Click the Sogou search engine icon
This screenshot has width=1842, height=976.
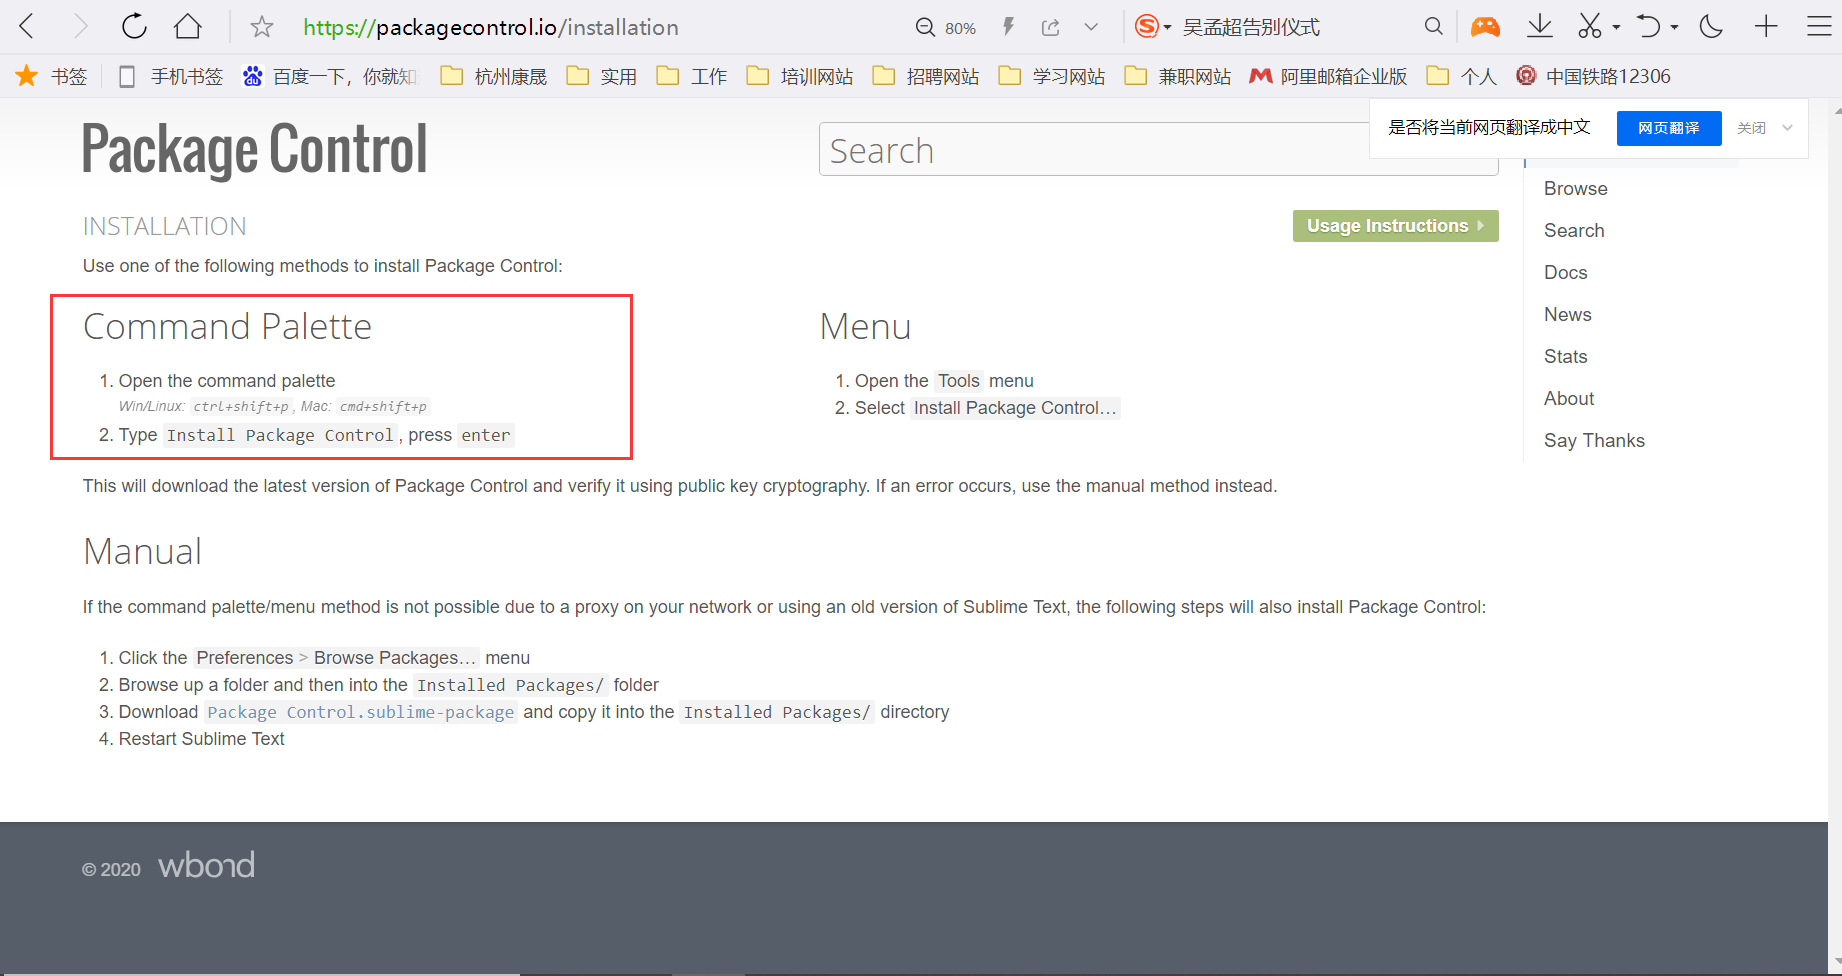pos(1147,27)
